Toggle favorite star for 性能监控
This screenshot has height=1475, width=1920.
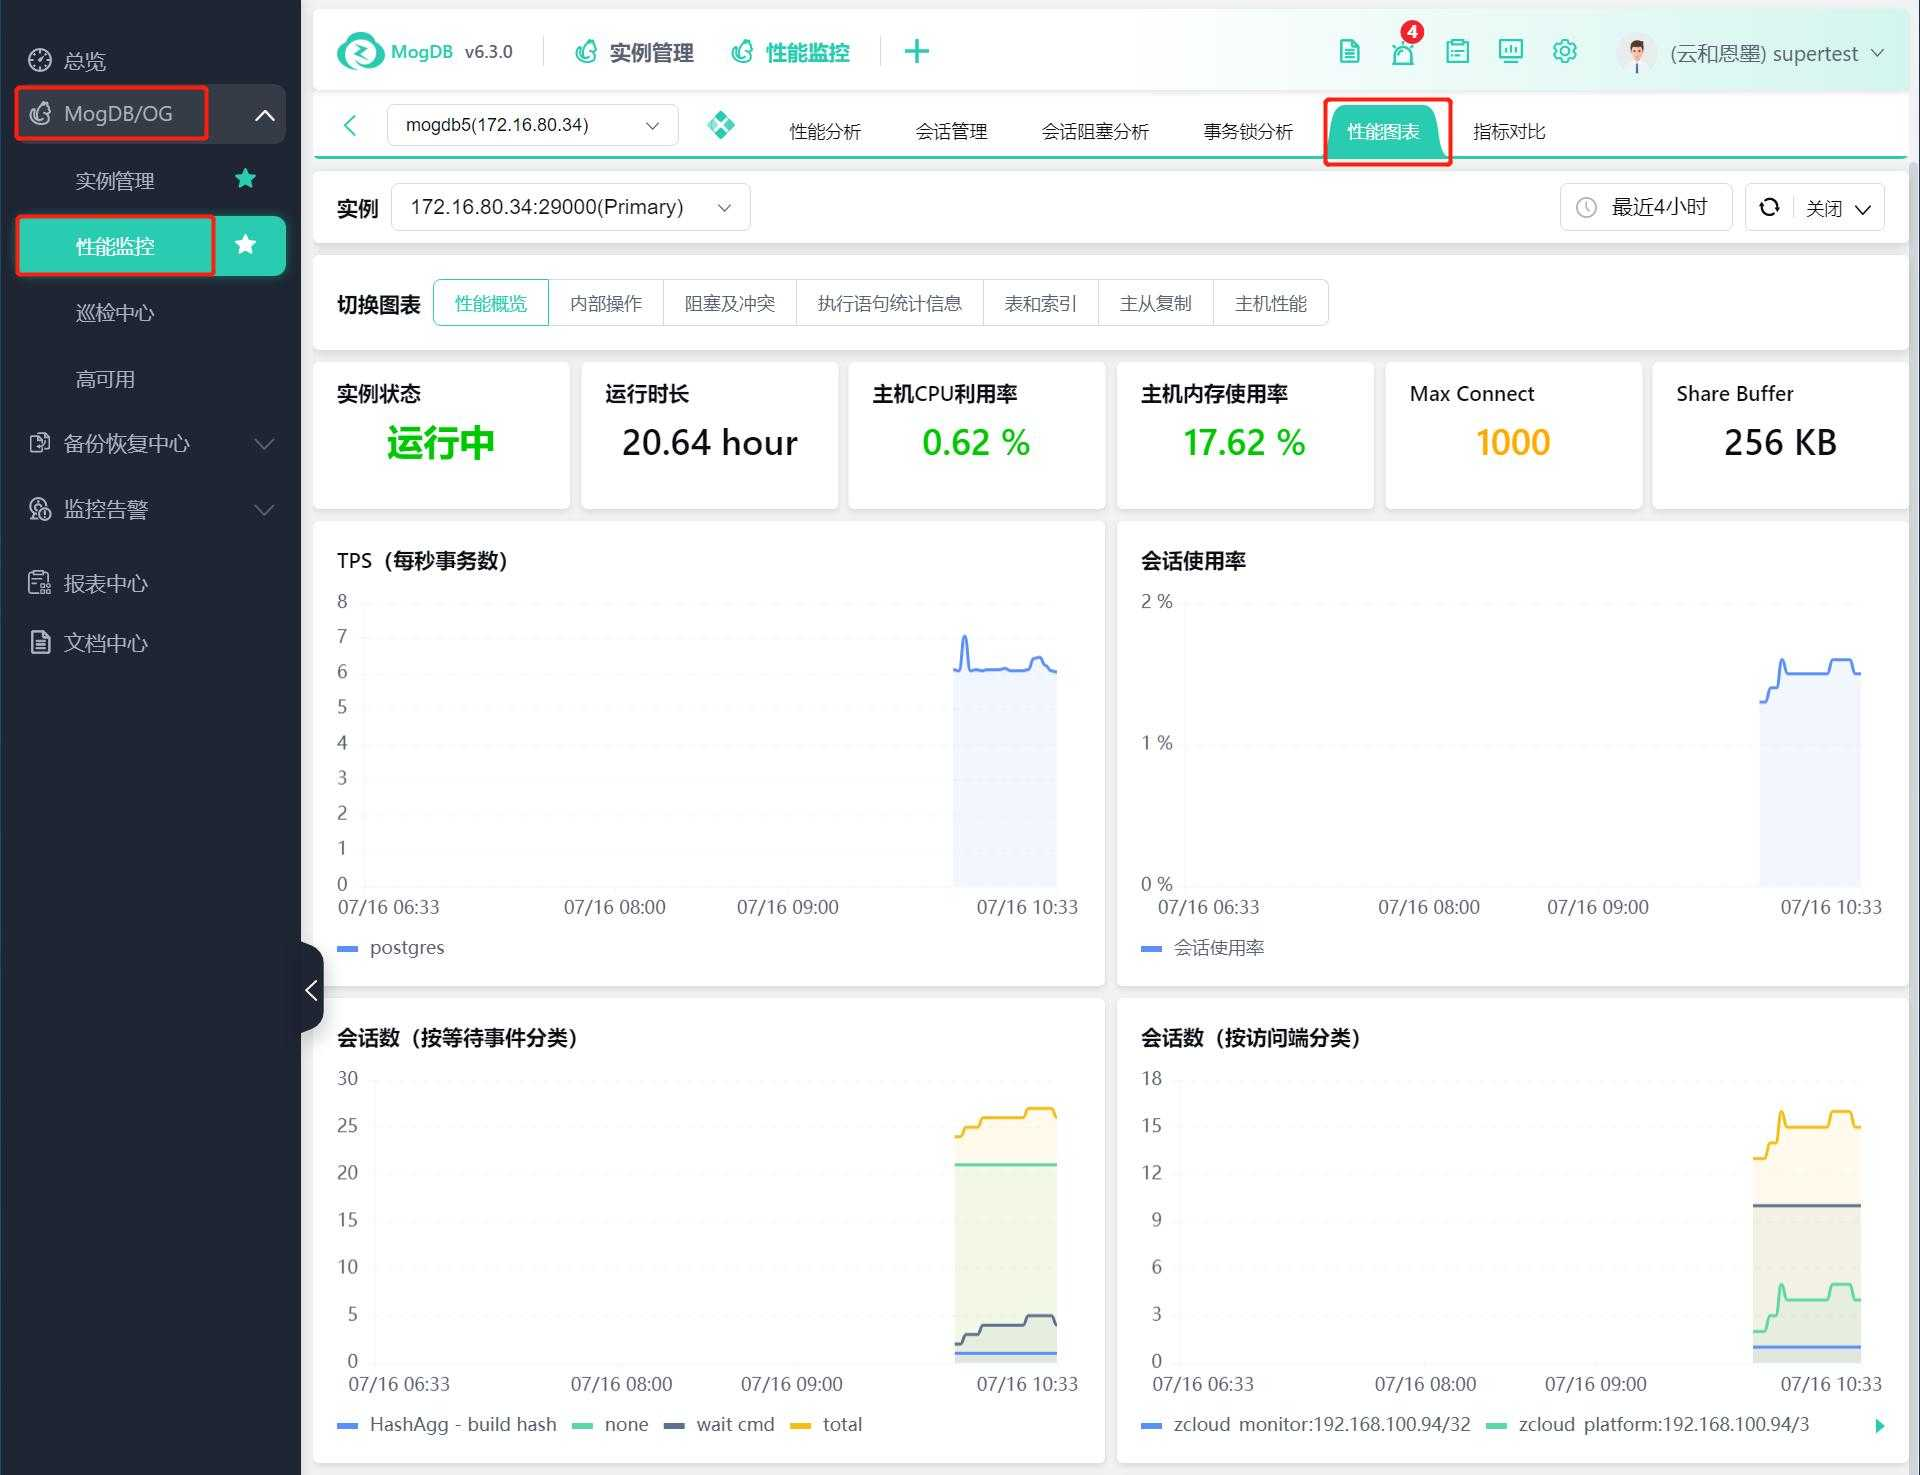(x=245, y=245)
